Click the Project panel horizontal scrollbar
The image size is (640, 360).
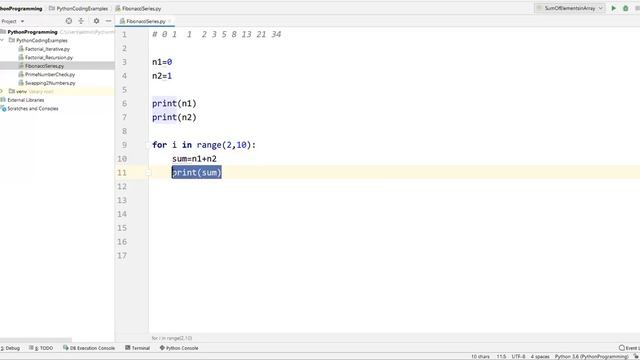click(36, 340)
